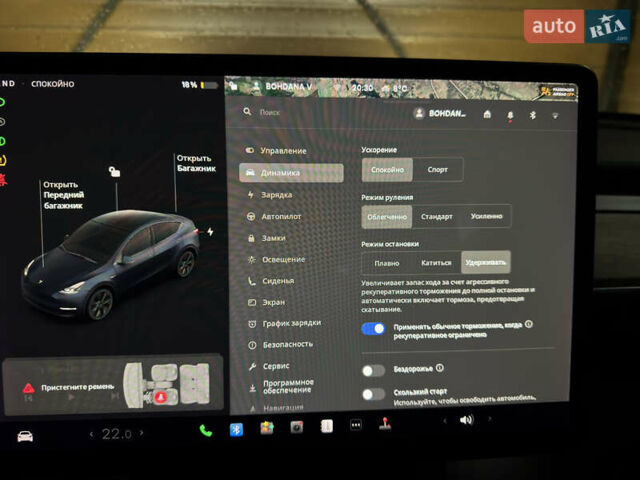Launch the joystick arcade icon
This screenshot has height=480, width=640.
[x=385, y=424]
